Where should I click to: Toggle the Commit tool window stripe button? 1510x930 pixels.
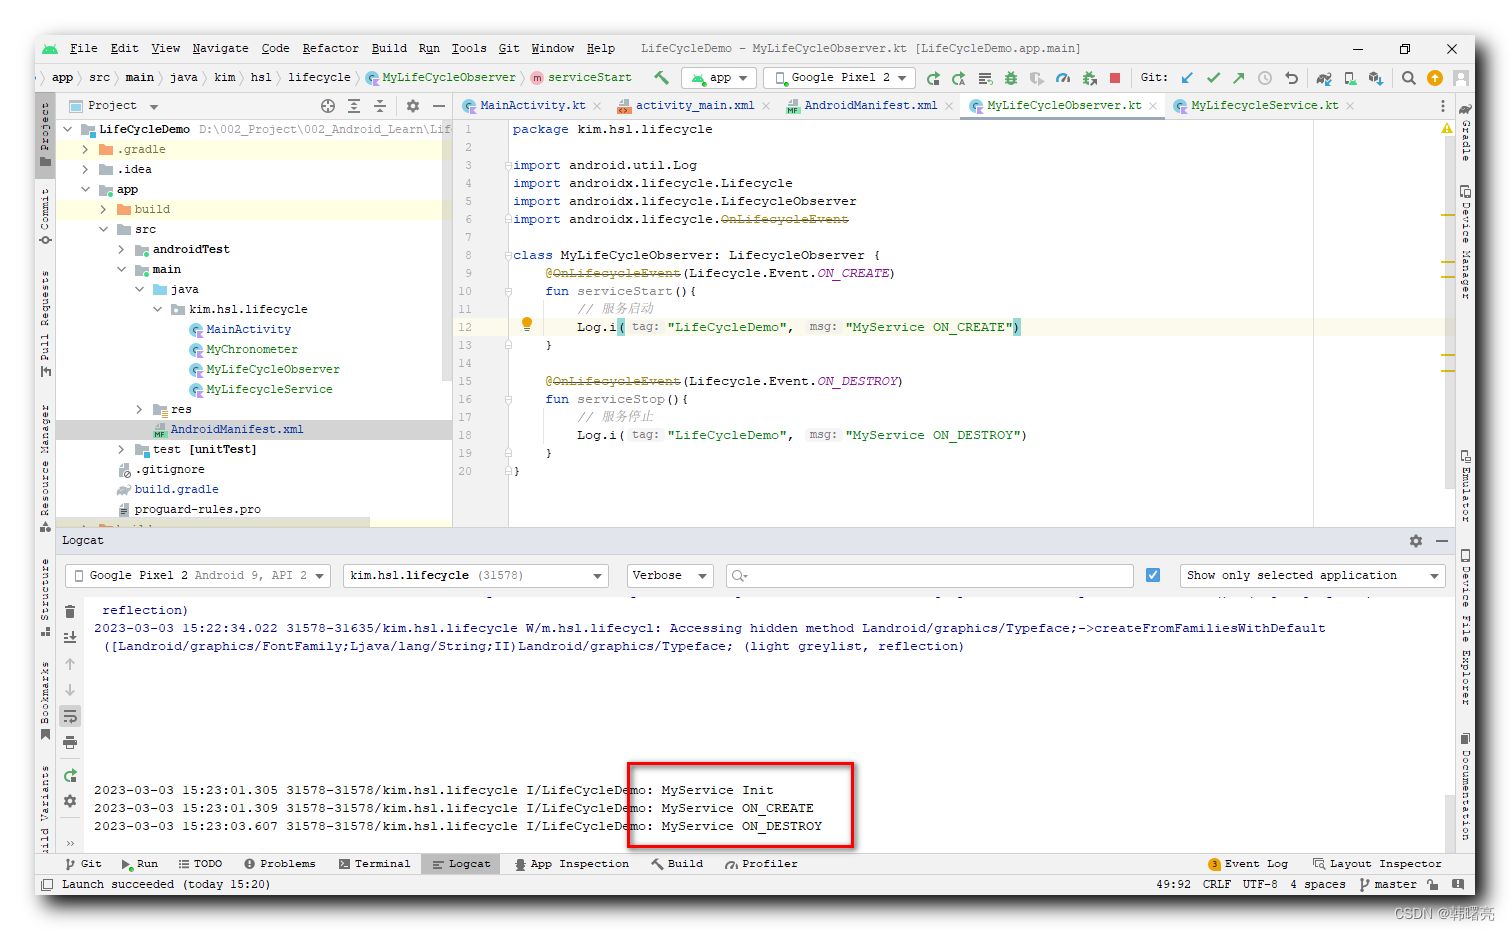(45, 216)
